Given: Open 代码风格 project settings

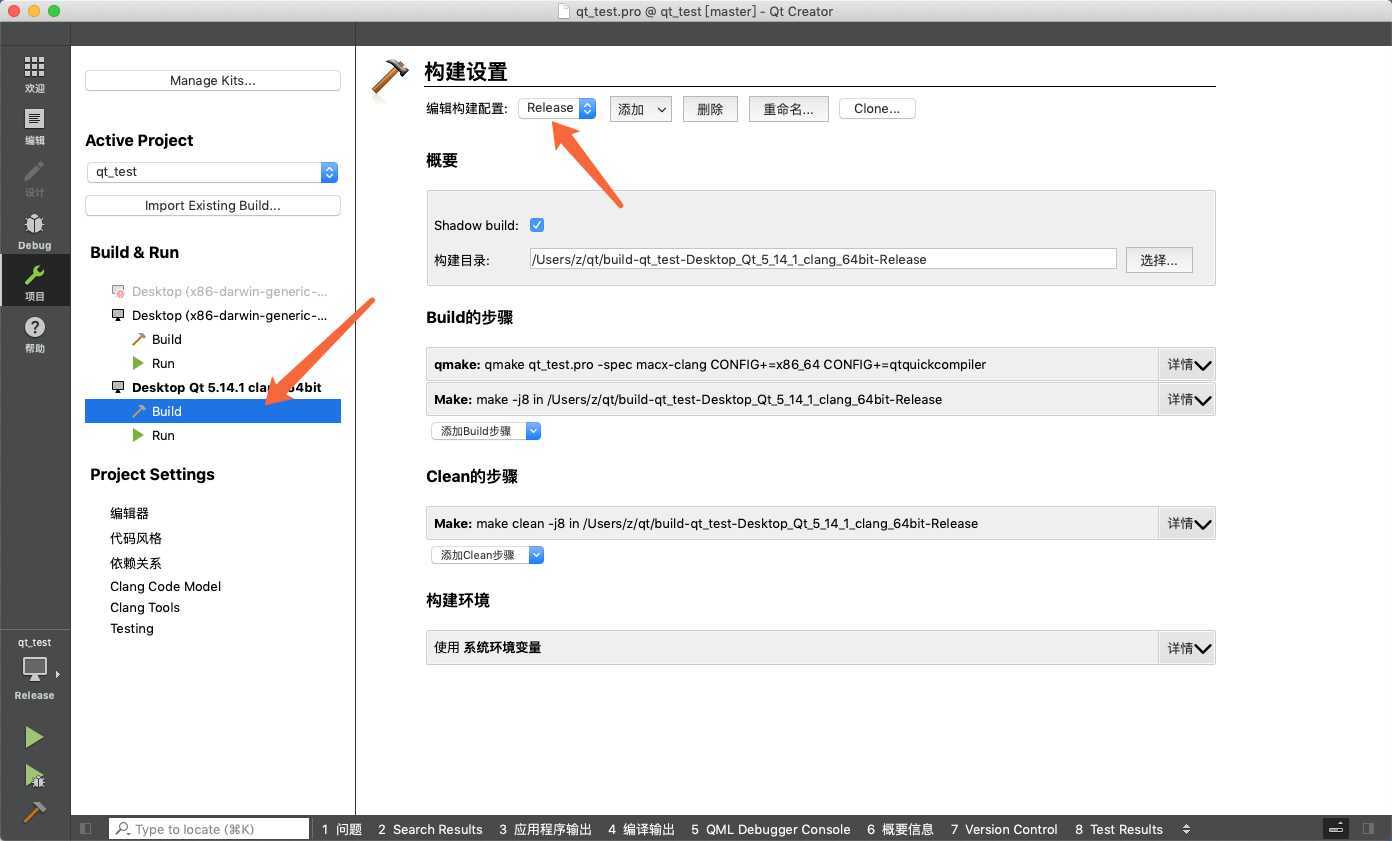Looking at the screenshot, I should [135, 538].
